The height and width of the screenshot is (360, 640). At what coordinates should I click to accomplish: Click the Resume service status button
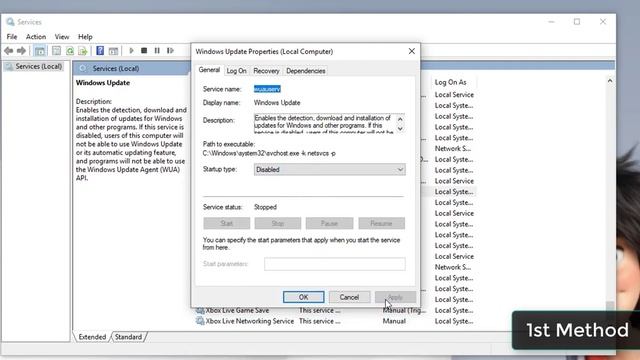381,223
